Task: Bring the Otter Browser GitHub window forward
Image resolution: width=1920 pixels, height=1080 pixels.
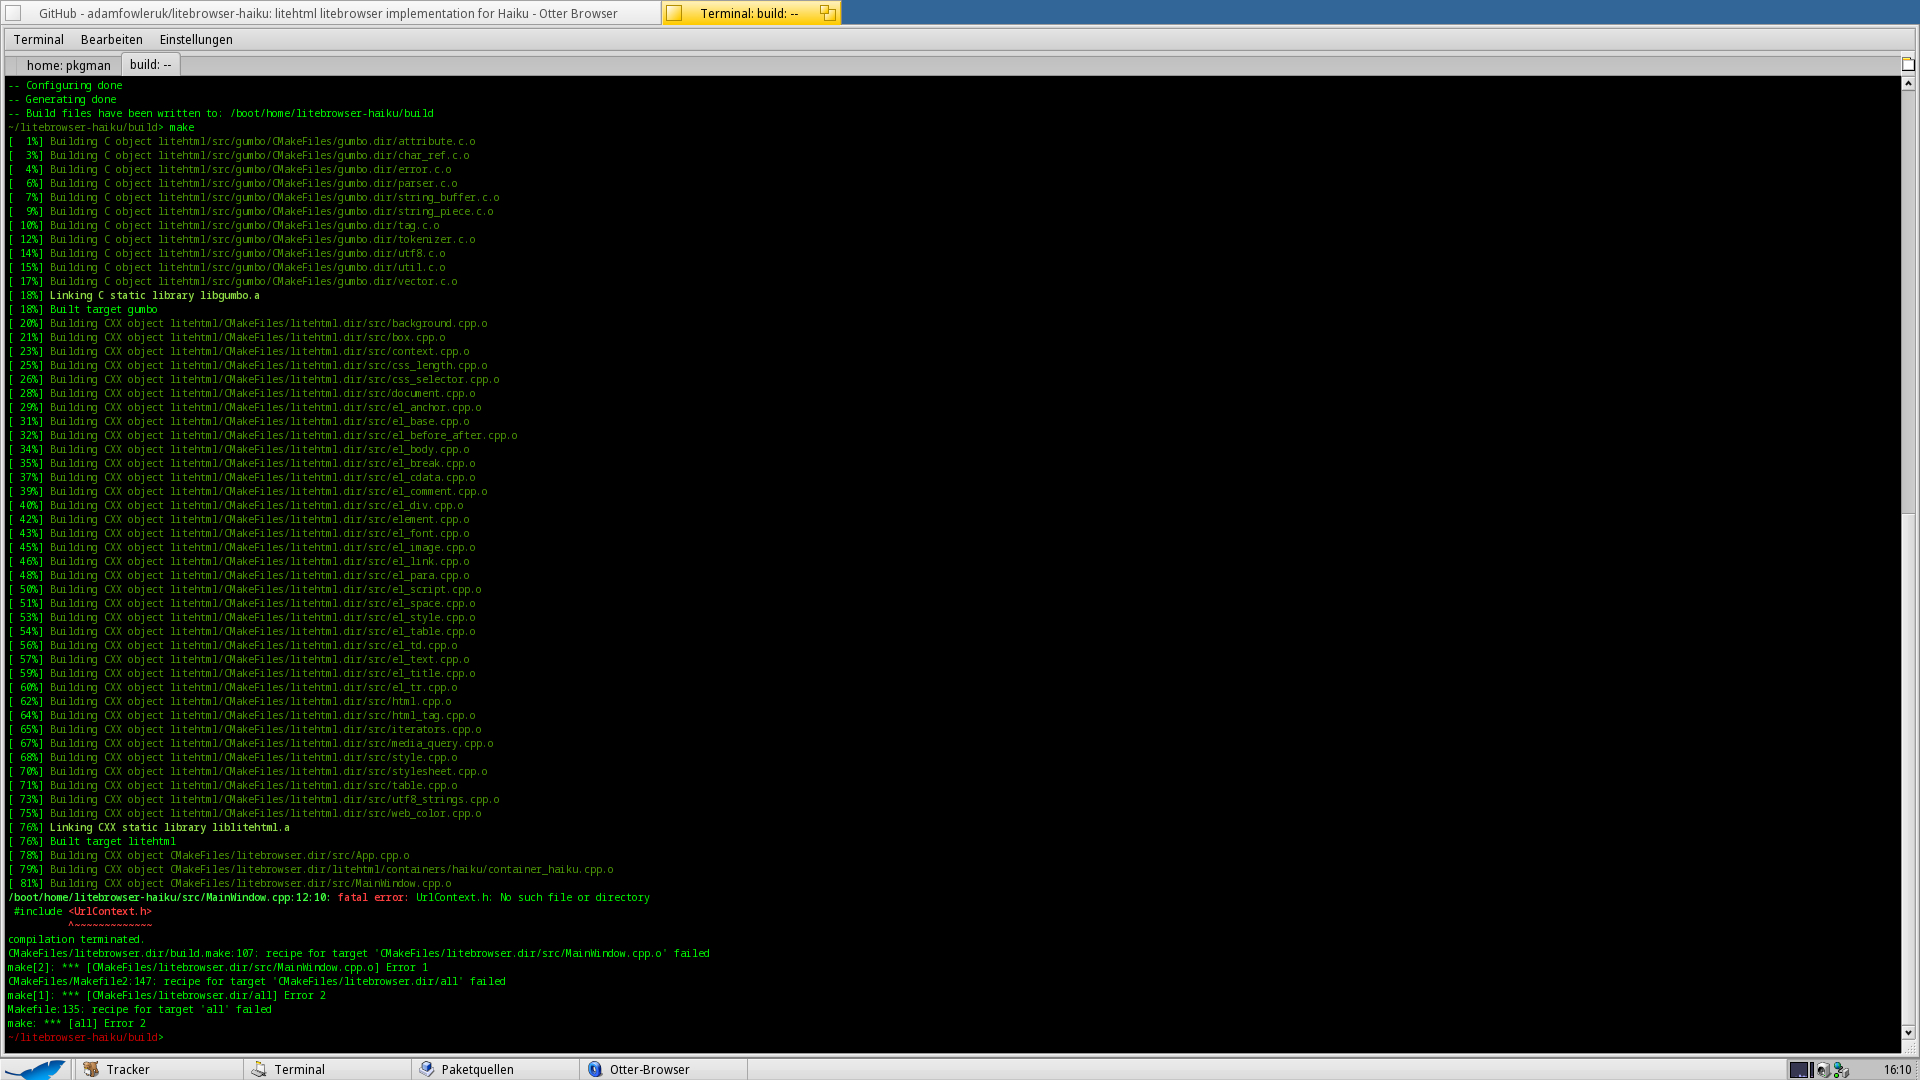Action: click(x=328, y=13)
